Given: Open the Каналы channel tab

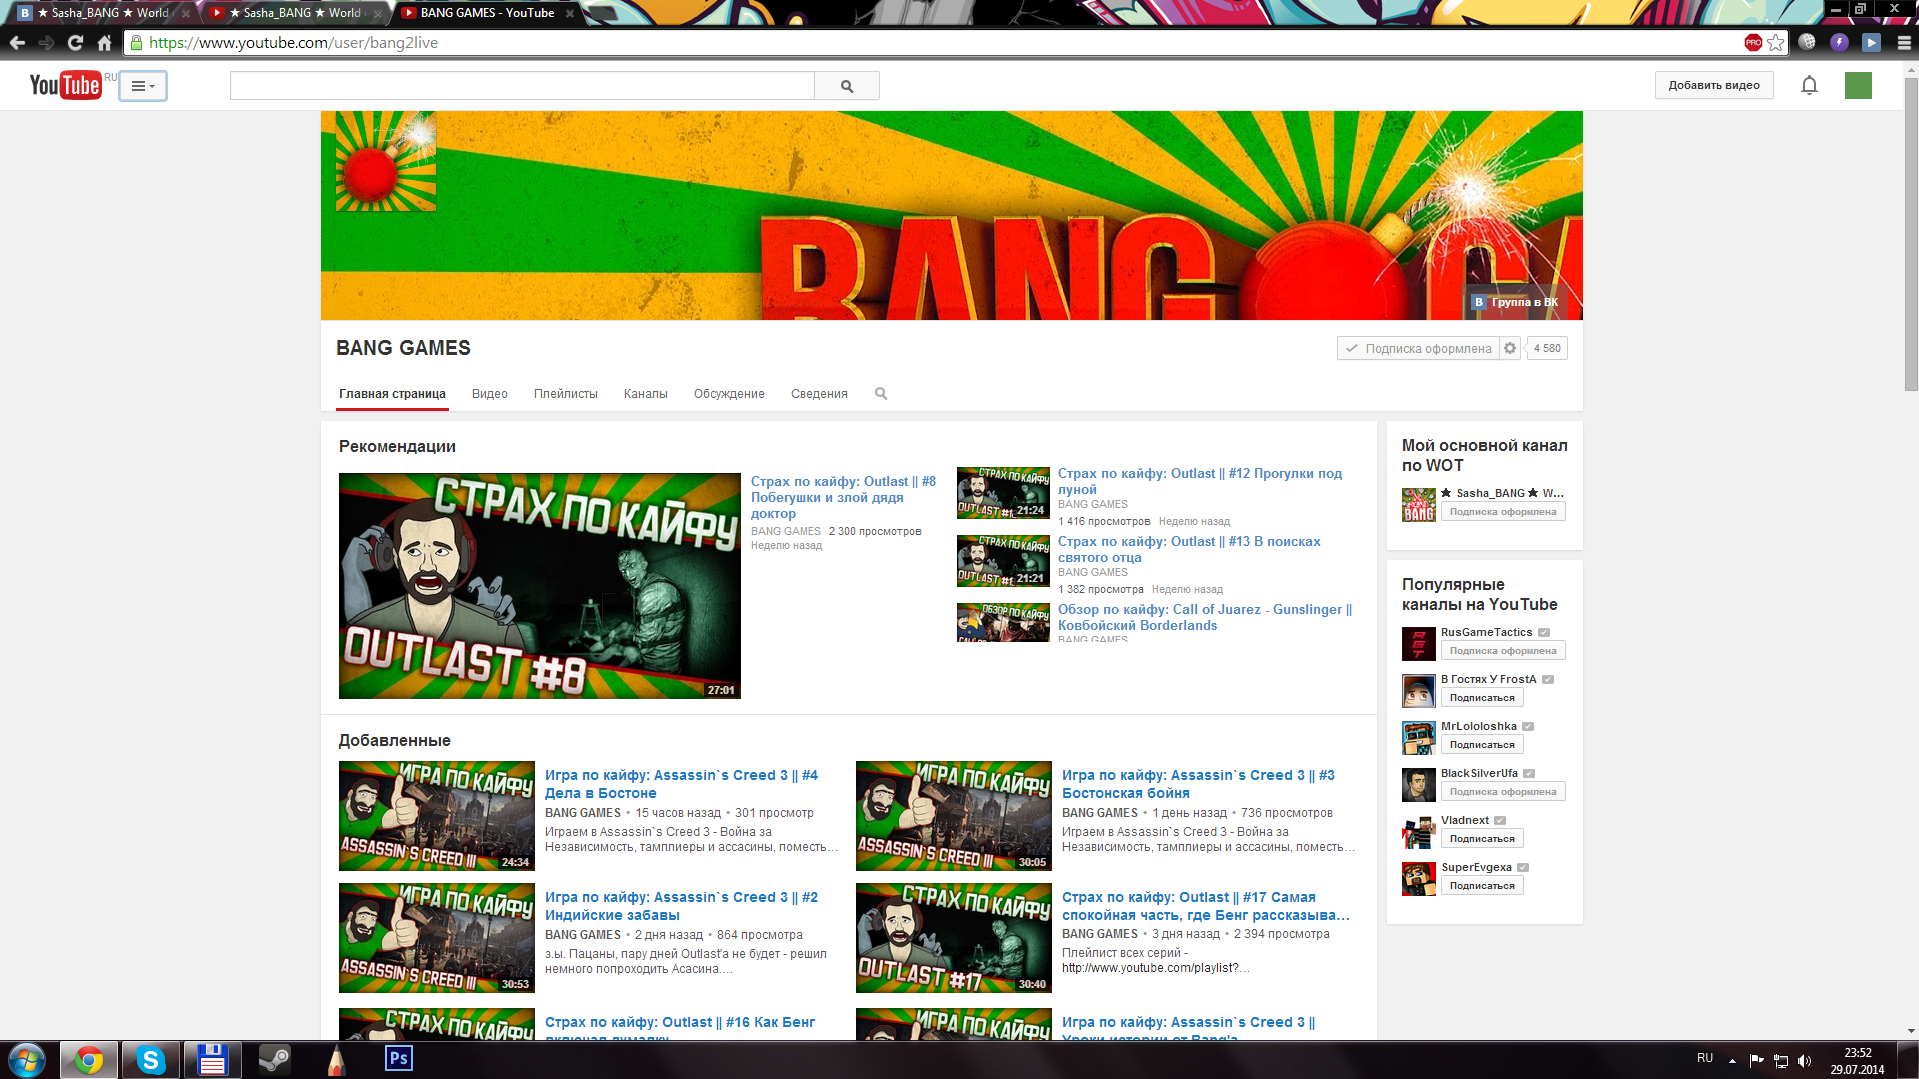Looking at the screenshot, I should click(646, 394).
